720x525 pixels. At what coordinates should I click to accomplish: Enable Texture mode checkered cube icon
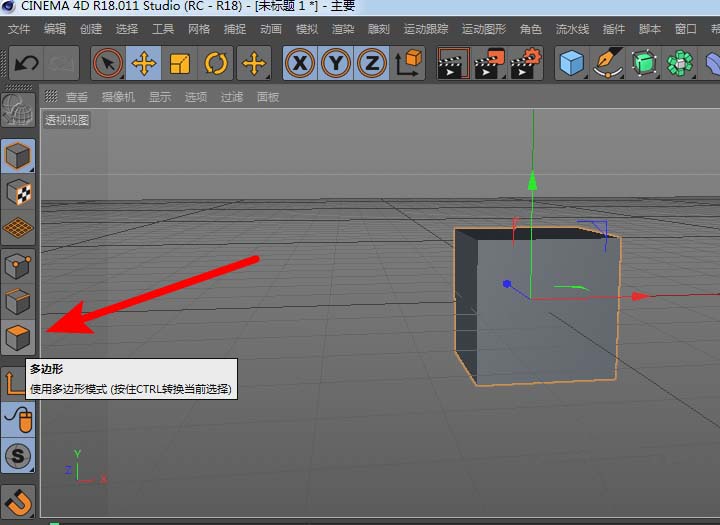[18, 192]
